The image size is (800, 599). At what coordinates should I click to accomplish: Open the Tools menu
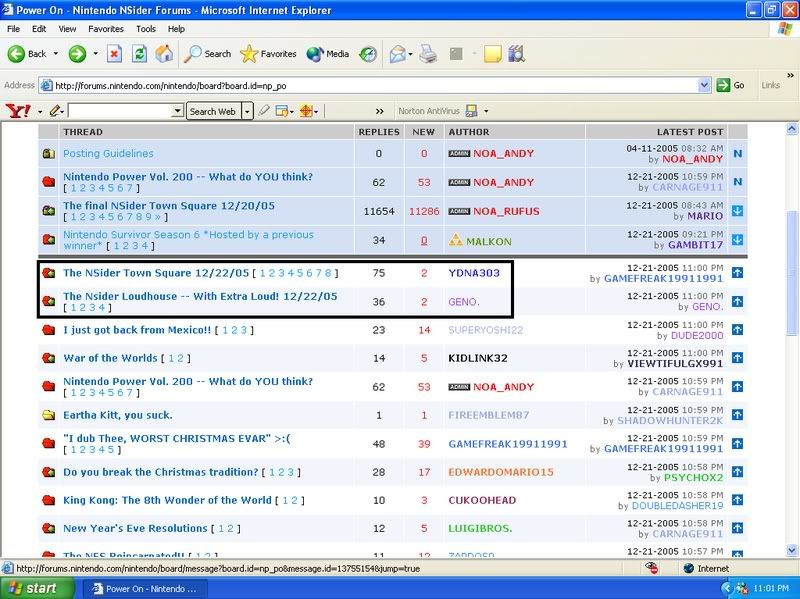coord(145,29)
